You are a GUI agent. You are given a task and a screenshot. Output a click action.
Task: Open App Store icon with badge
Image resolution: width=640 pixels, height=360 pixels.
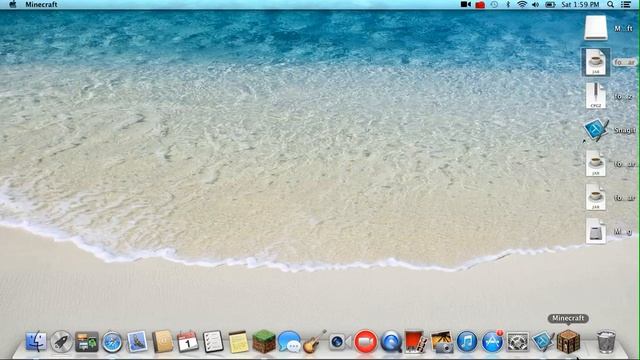point(492,341)
